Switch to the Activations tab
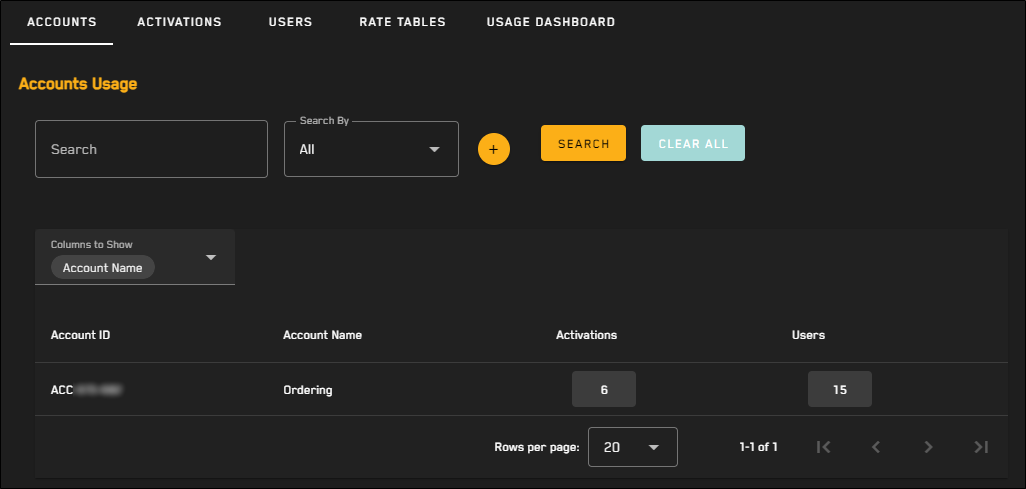This screenshot has width=1026, height=489. (179, 22)
